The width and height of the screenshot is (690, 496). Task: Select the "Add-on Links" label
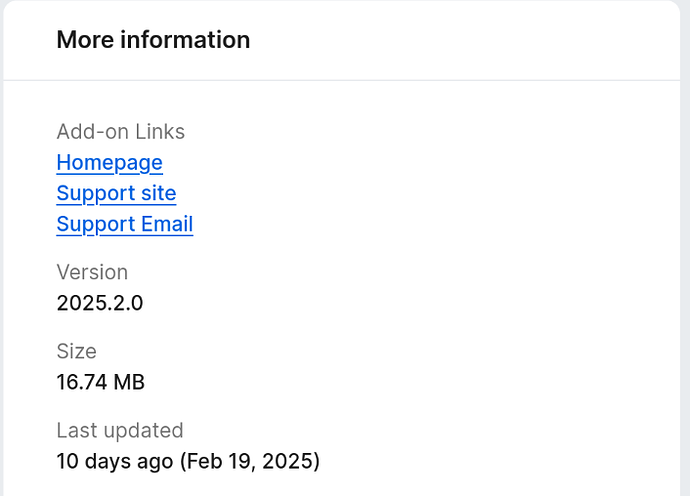pyautogui.click(x=120, y=132)
